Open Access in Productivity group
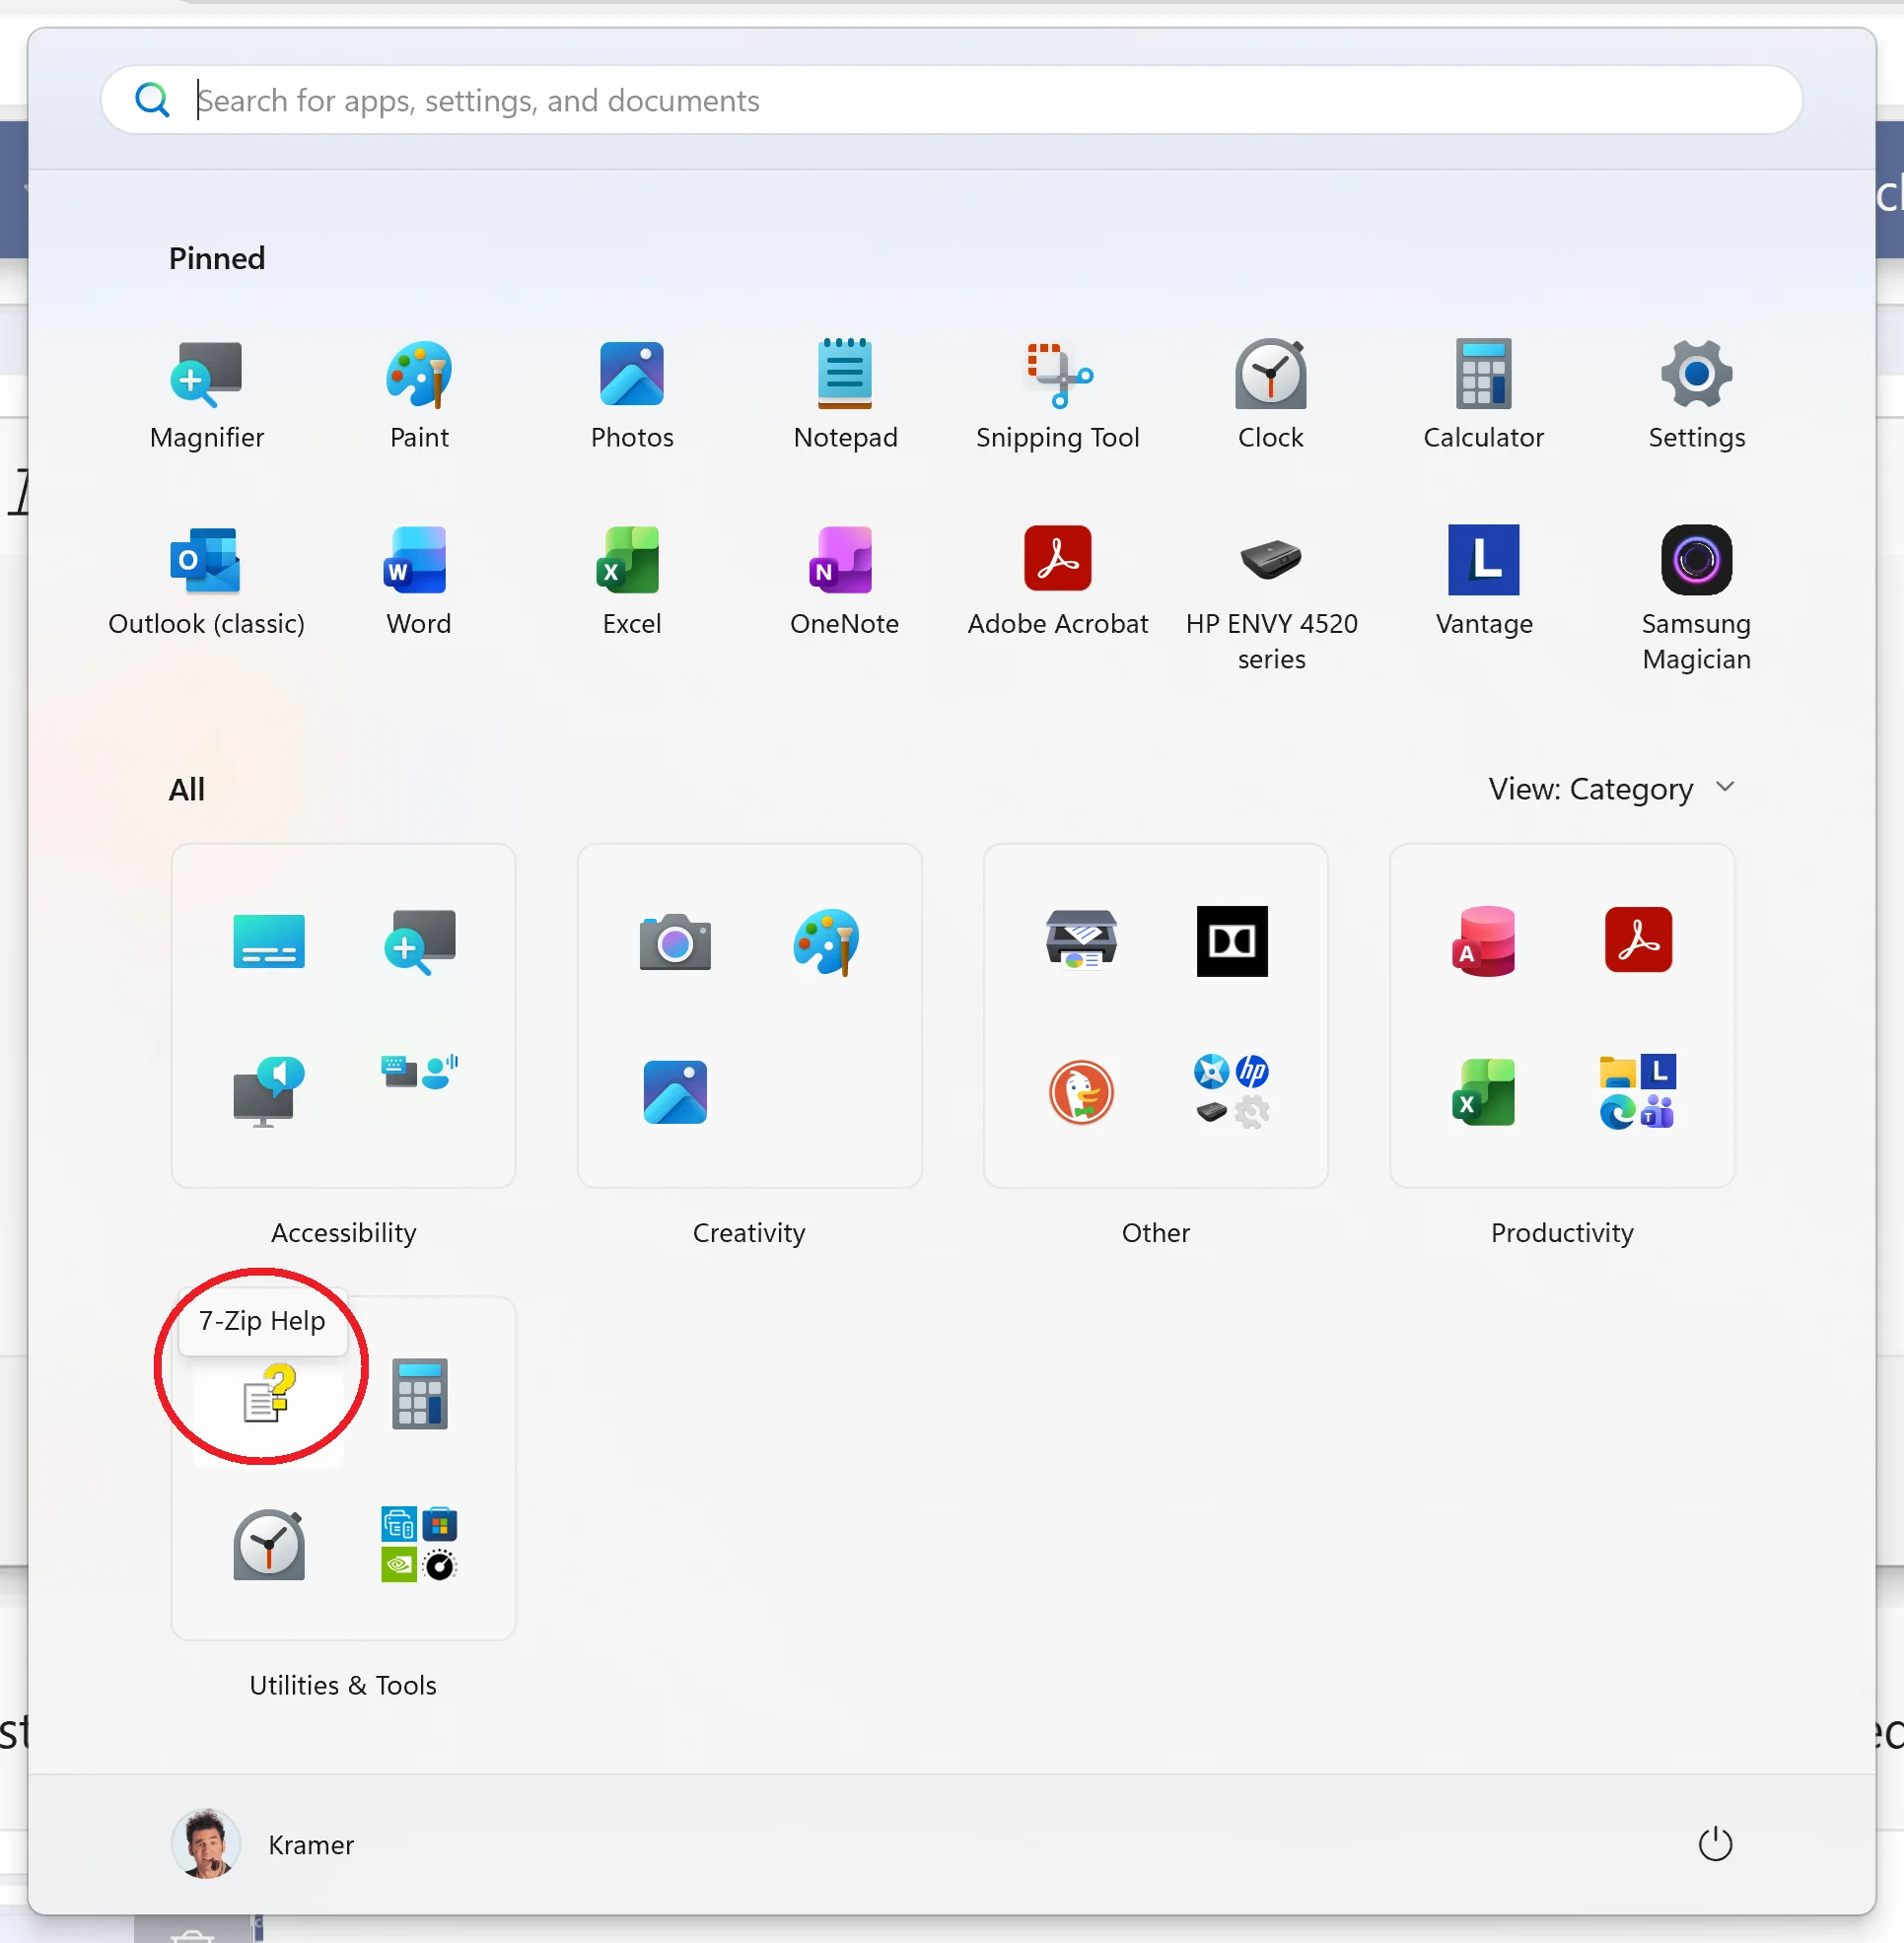1904x1943 pixels. point(1484,942)
